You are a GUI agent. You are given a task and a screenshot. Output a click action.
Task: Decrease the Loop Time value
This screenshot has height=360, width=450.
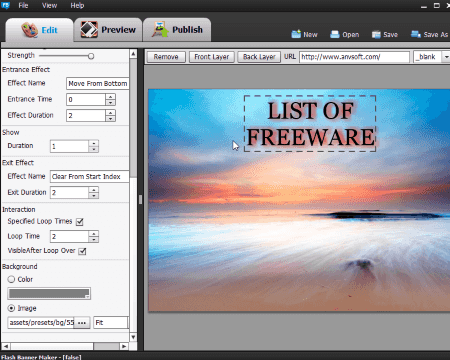coord(94,240)
